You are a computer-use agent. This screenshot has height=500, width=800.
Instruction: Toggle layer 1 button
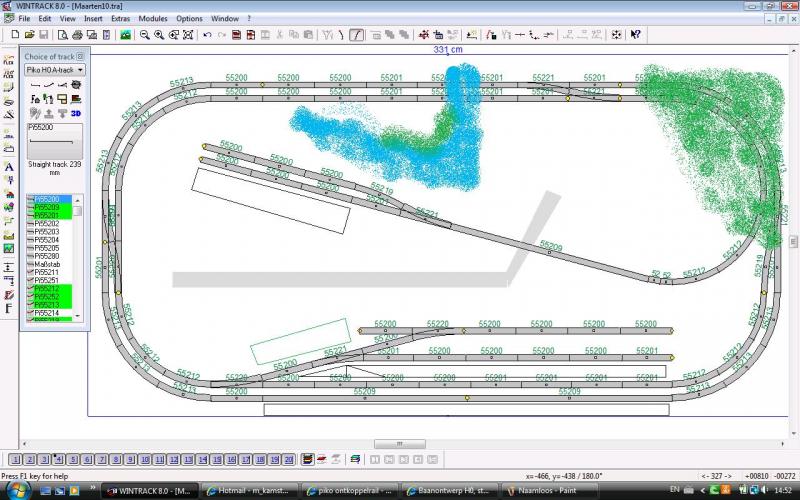click(x=15, y=460)
